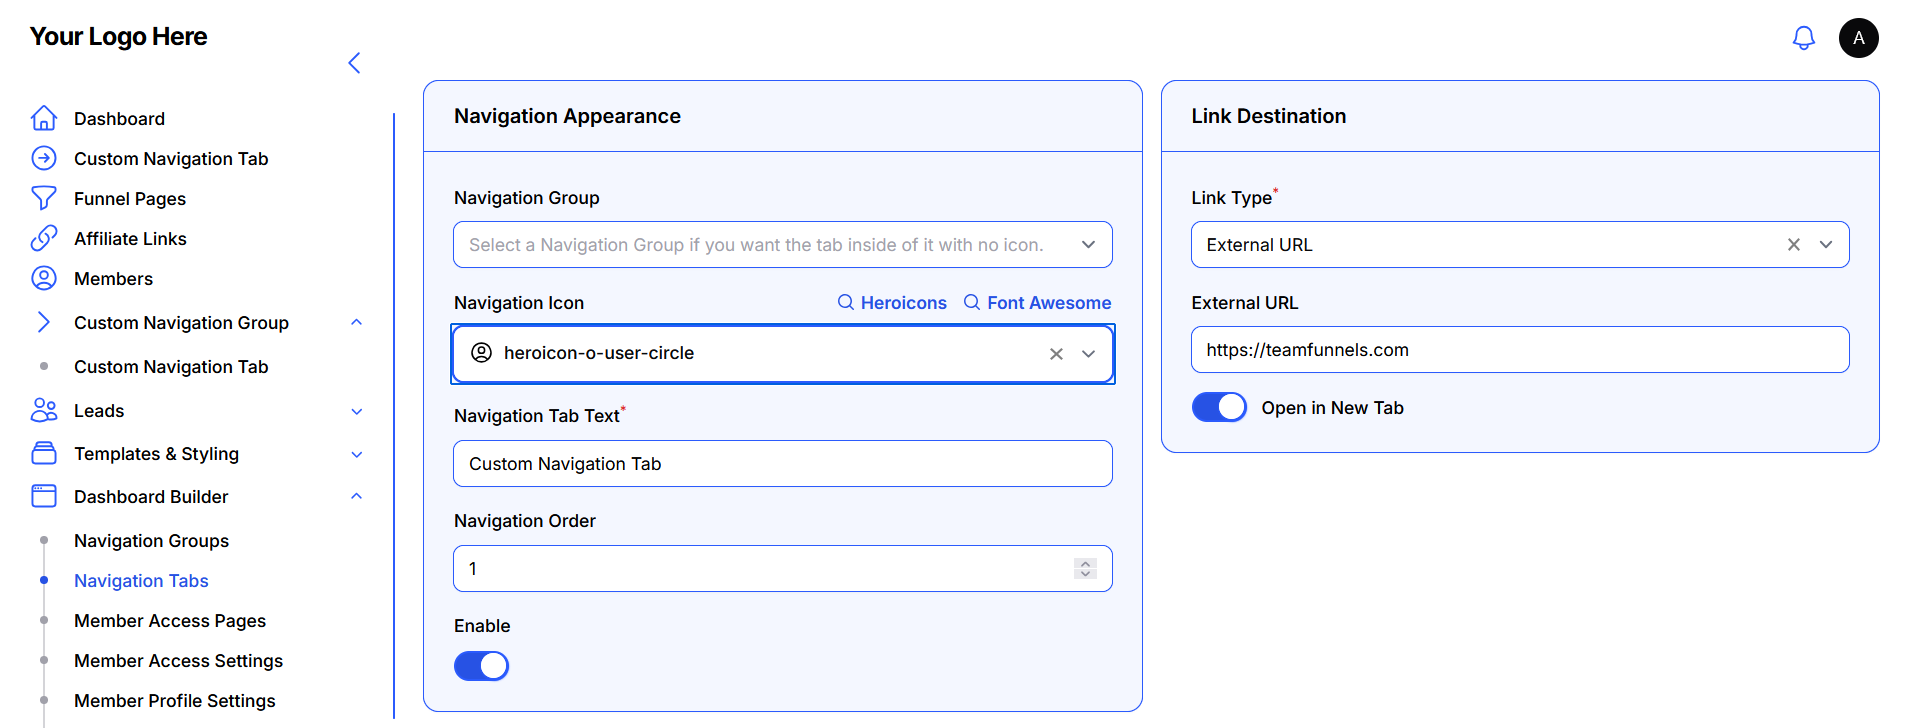Expand the Link Type dropdown

pos(1826,245)
